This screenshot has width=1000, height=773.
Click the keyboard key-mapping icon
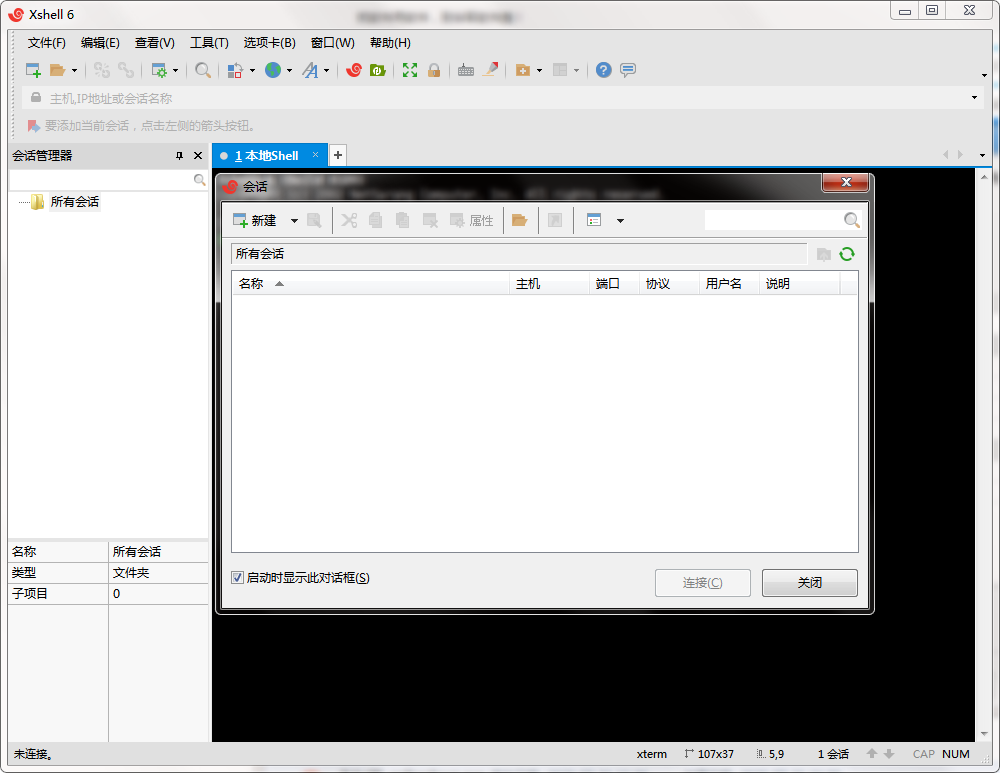(466, 70)
